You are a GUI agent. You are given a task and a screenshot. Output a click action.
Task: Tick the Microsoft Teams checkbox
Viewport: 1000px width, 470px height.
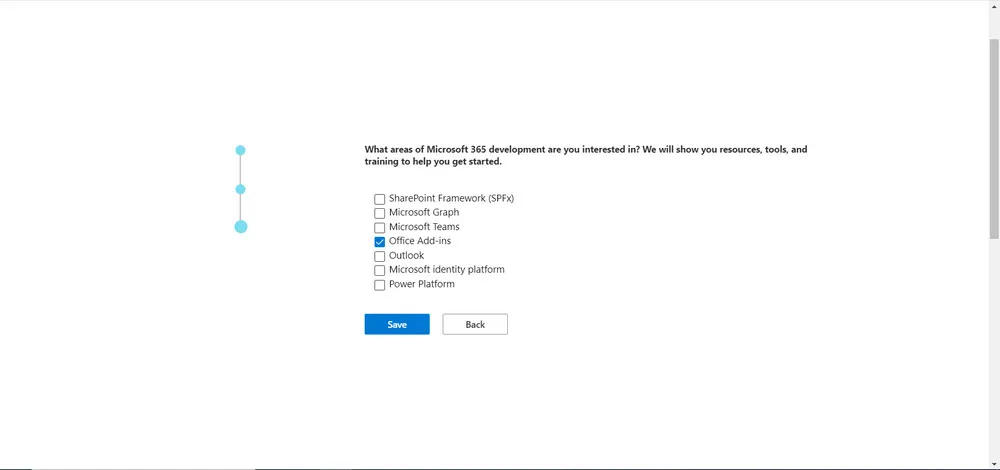point(380,228)
